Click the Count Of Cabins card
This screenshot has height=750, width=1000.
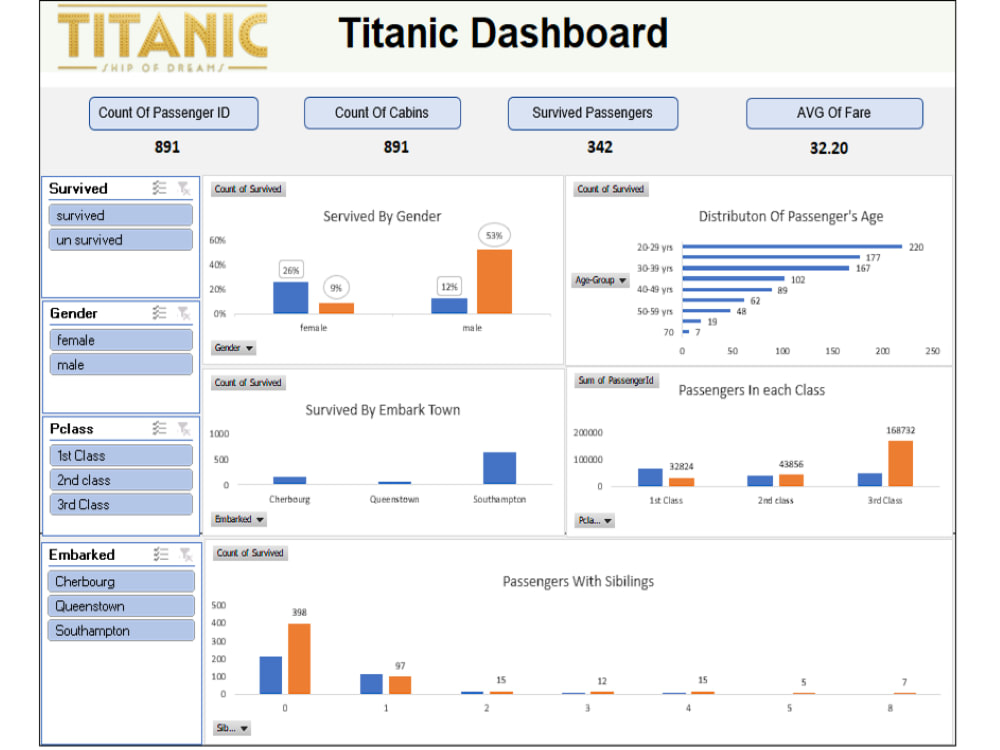pyautogui.click(x=382, y=113)
